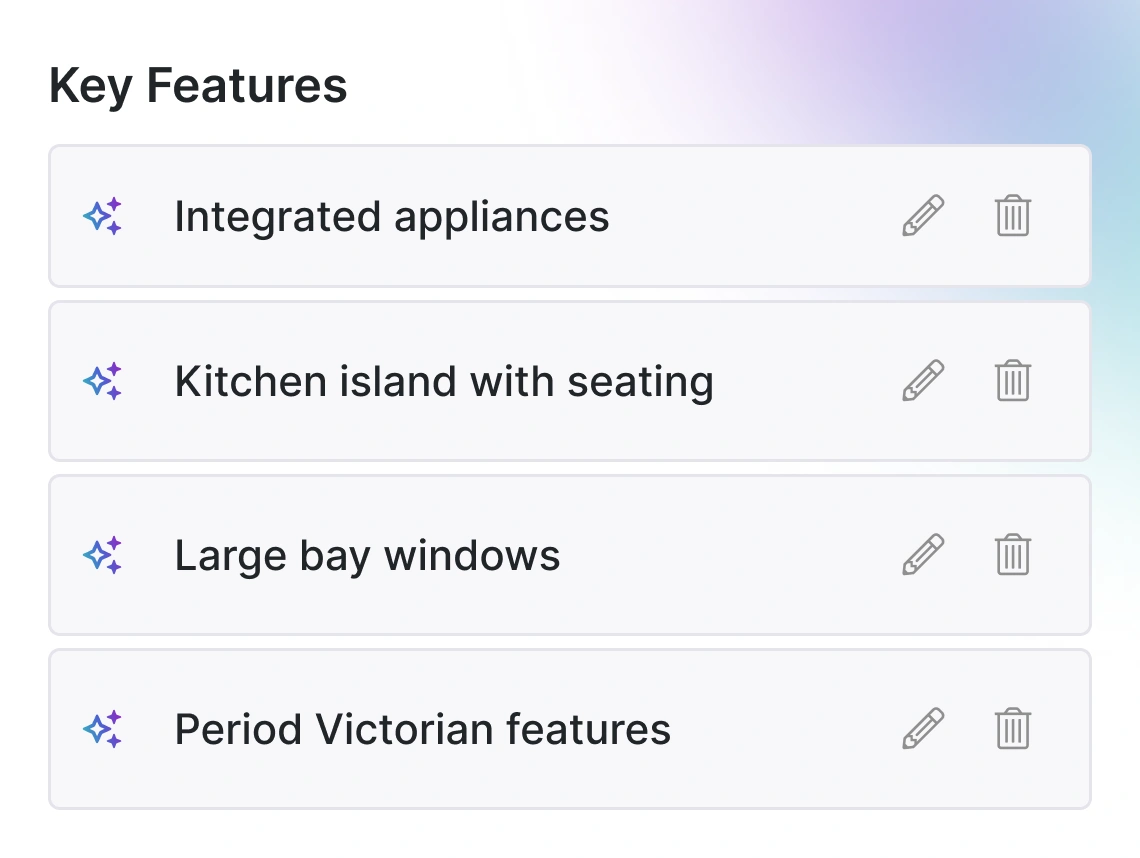Click the AI sparkle icon beside Kitchen island with seating
The image size is (1140, 858).
click(x=103, y=381)
